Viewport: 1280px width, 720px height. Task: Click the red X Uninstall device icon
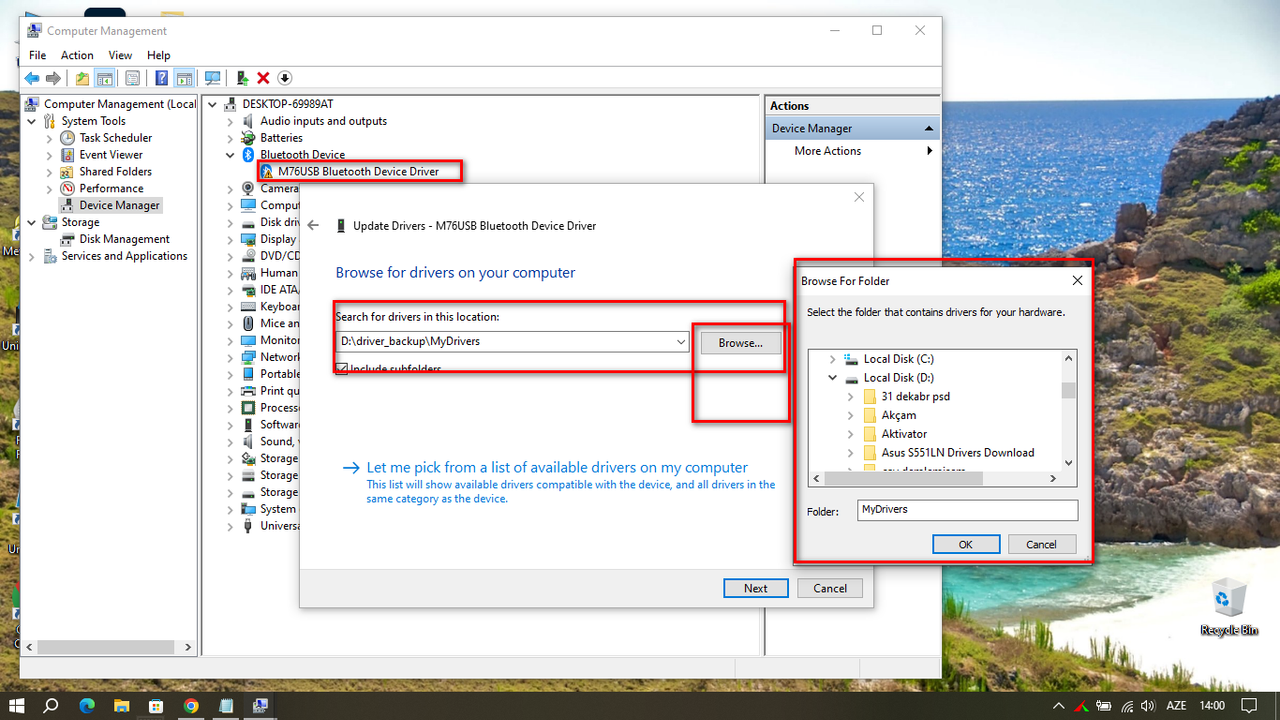[263, 78]
